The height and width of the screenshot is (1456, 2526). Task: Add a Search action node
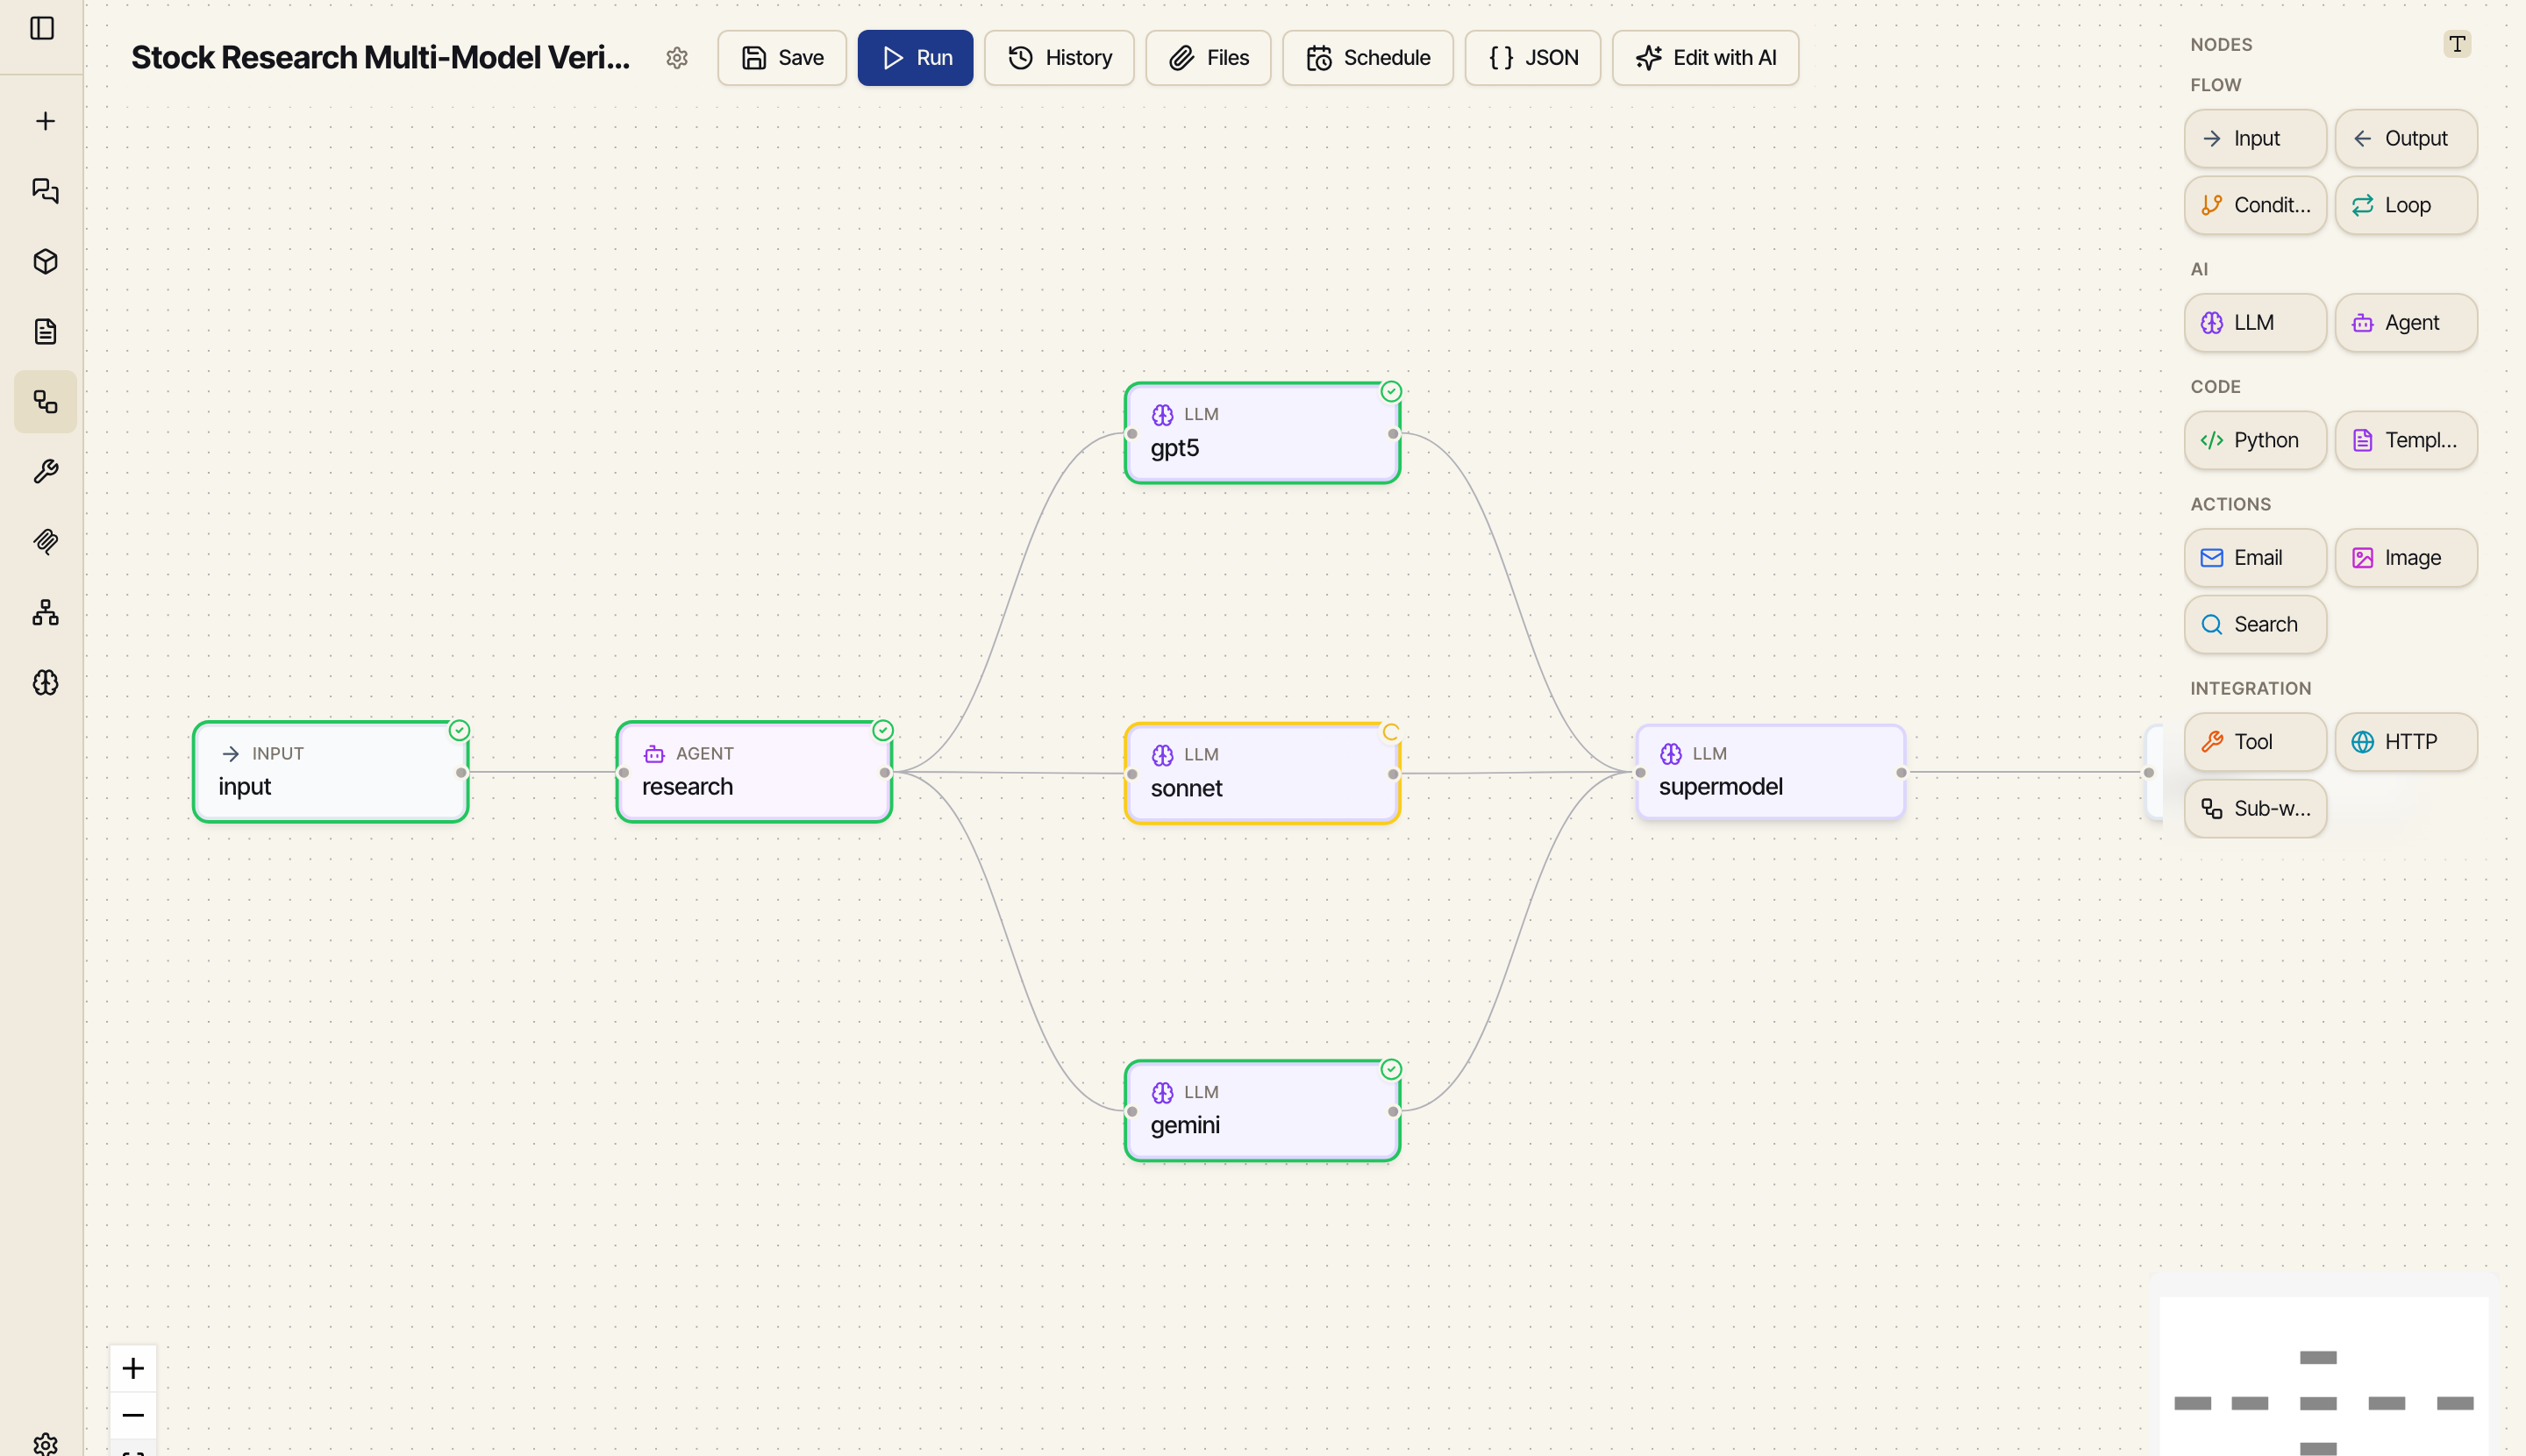tap(2255, 624)
